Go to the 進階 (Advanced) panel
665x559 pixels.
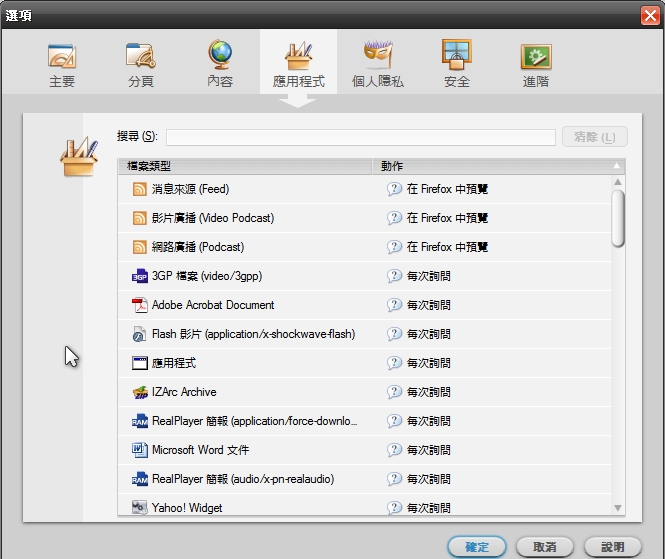pyautogui.click(x=536, y=64)
